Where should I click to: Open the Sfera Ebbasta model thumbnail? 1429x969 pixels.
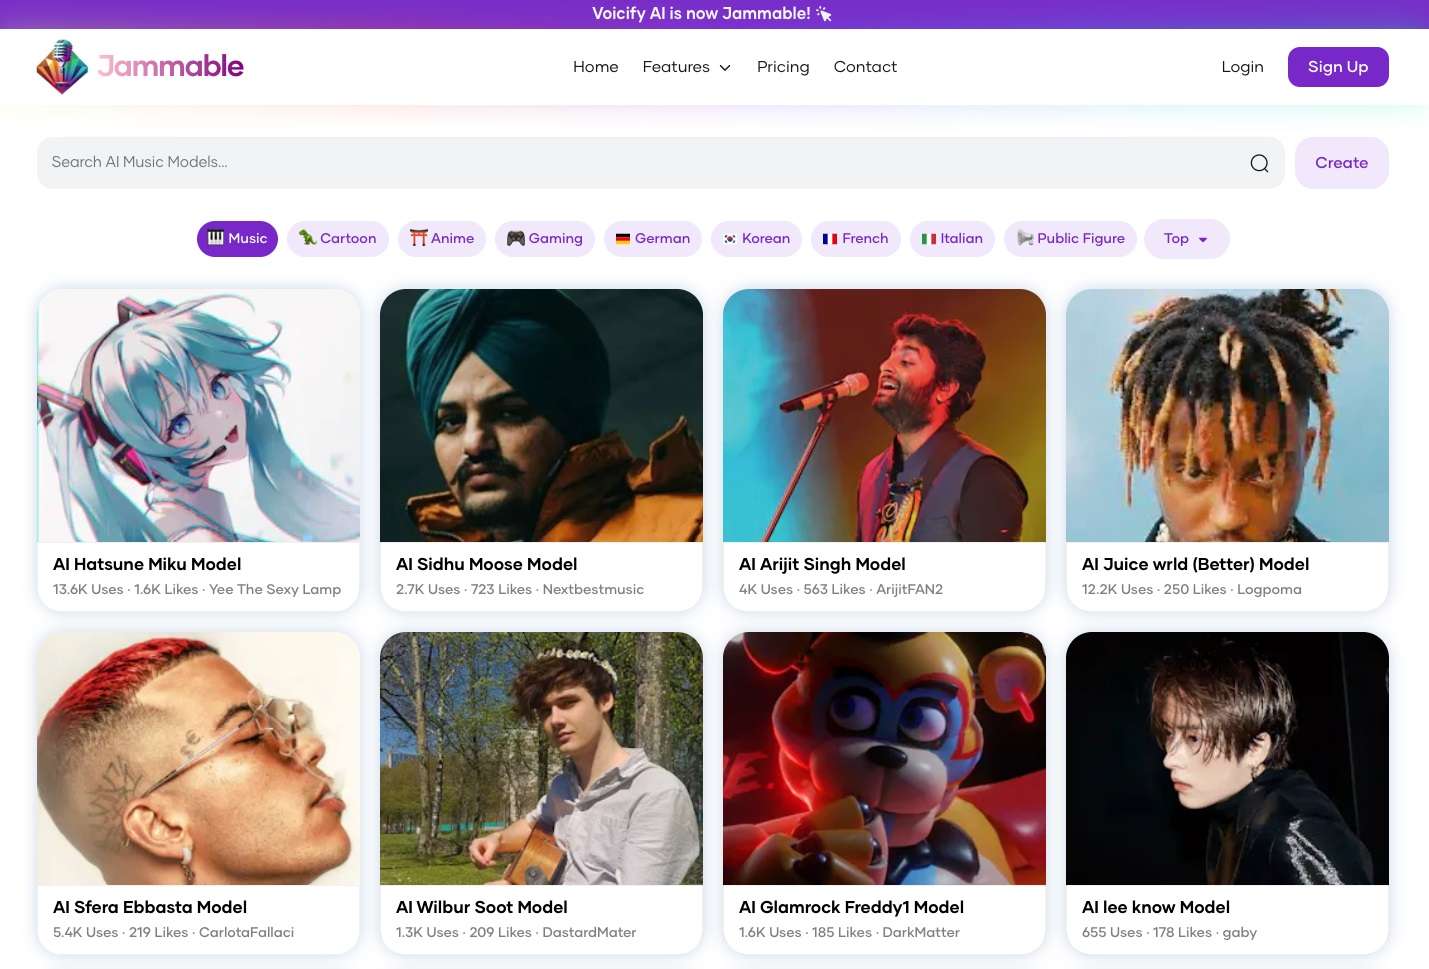199,758
